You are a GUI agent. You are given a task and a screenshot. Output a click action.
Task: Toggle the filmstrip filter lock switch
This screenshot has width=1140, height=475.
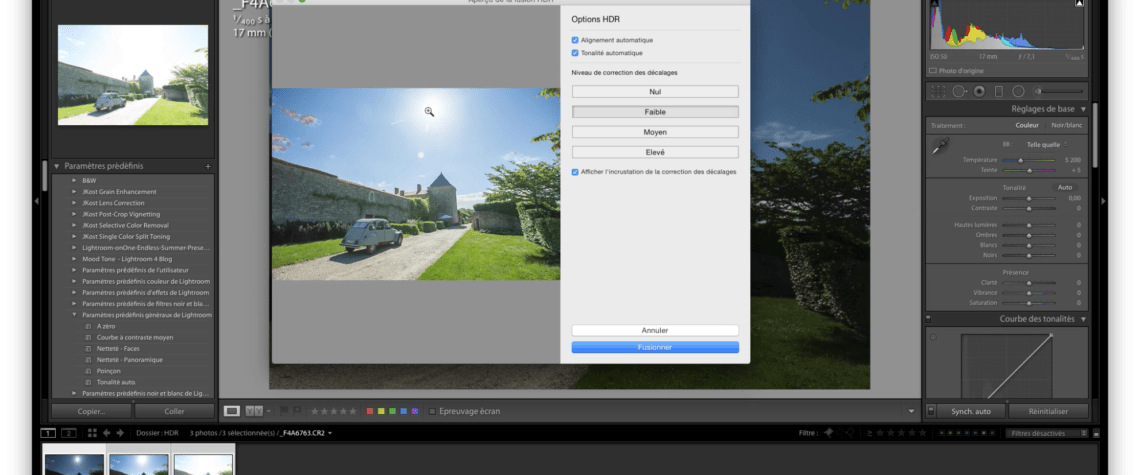pos(1096,434)
